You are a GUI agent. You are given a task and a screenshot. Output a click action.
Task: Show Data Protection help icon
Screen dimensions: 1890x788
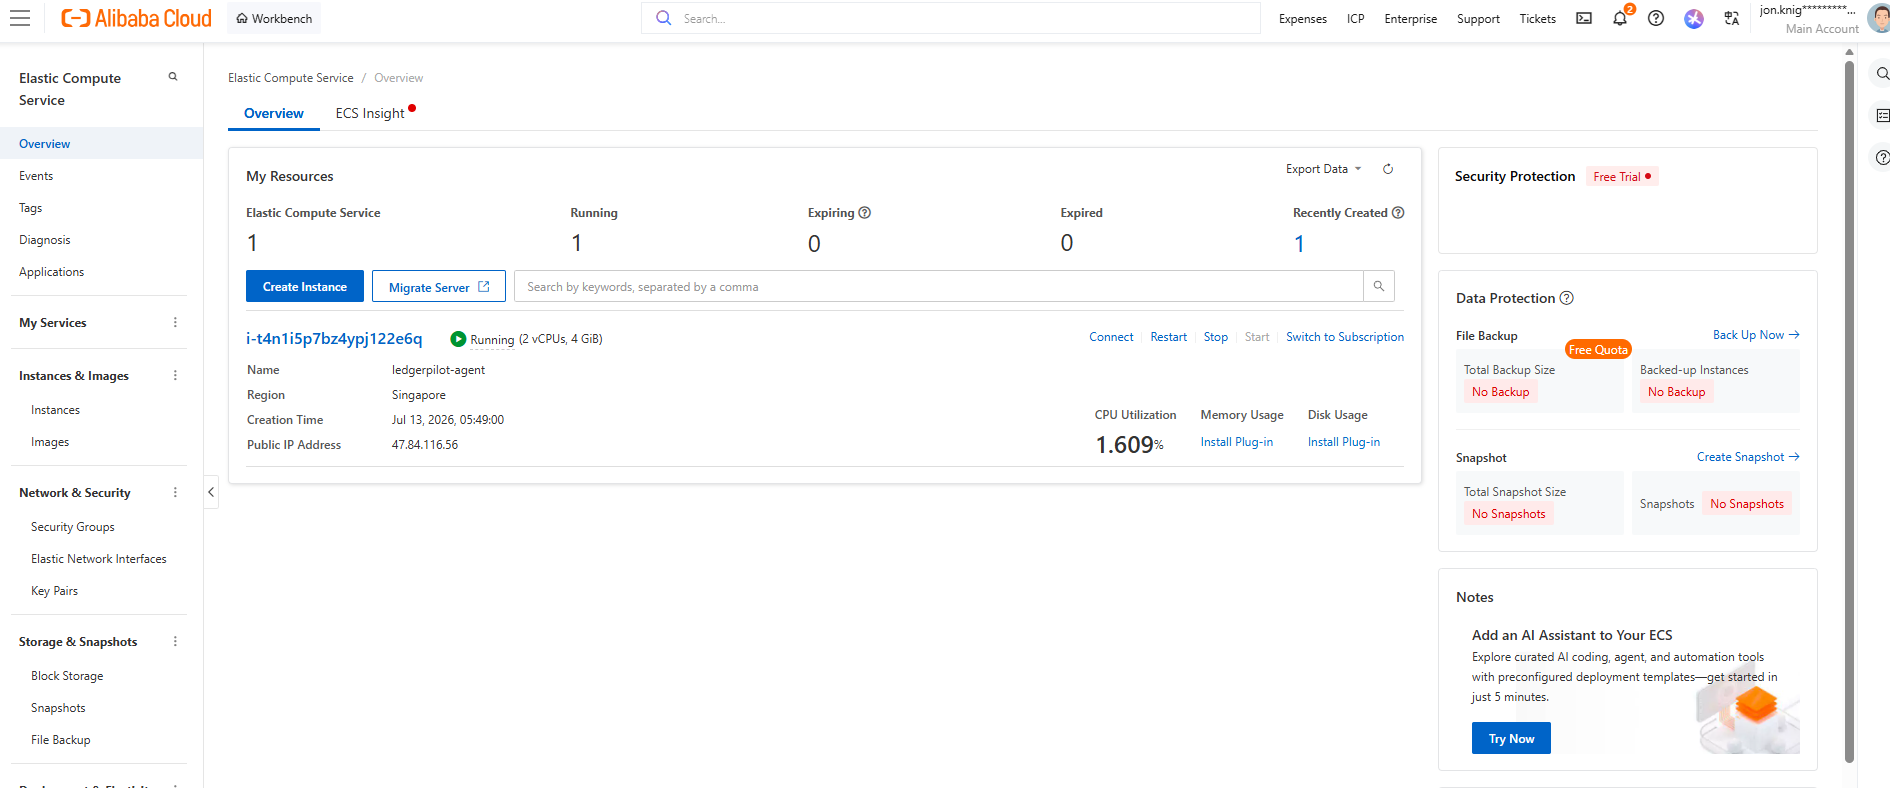[1567, 298]
